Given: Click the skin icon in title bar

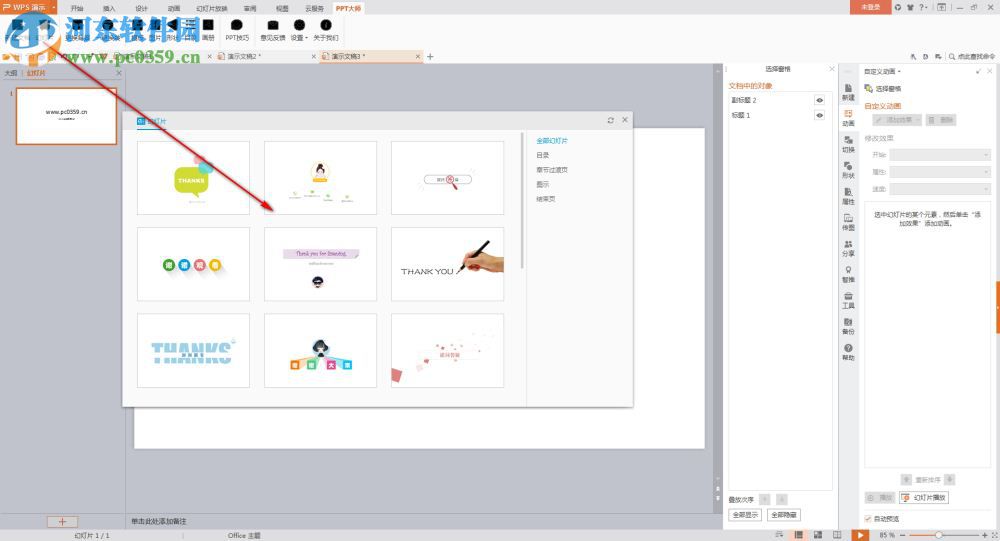Looking at the screenshot, I should [910, 7].
